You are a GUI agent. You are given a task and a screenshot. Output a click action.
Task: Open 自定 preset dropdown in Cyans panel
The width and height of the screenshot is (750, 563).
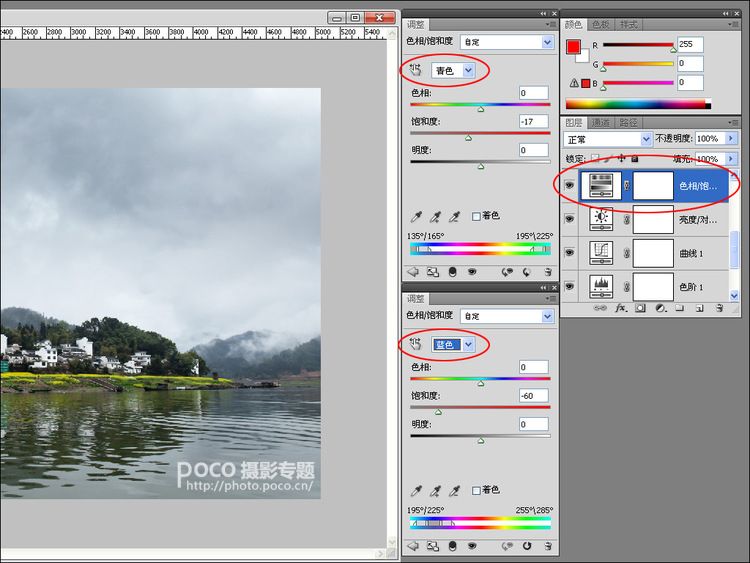coord(507,42)
